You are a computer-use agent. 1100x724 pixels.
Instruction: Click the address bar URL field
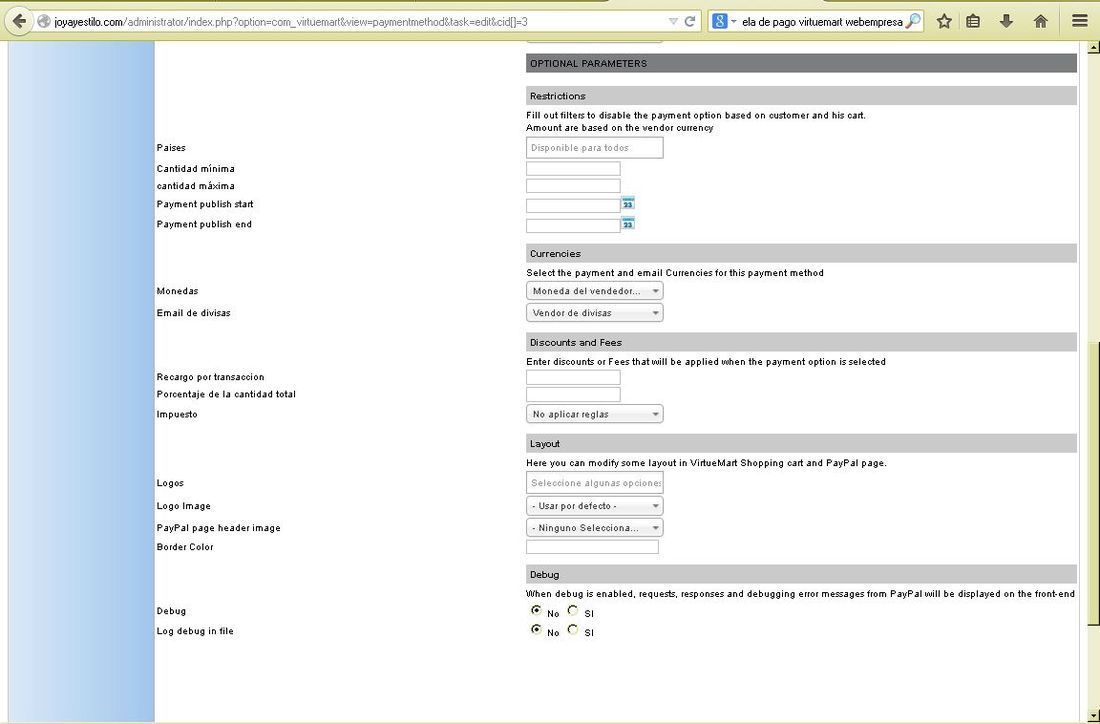click(x=358, y=22)
